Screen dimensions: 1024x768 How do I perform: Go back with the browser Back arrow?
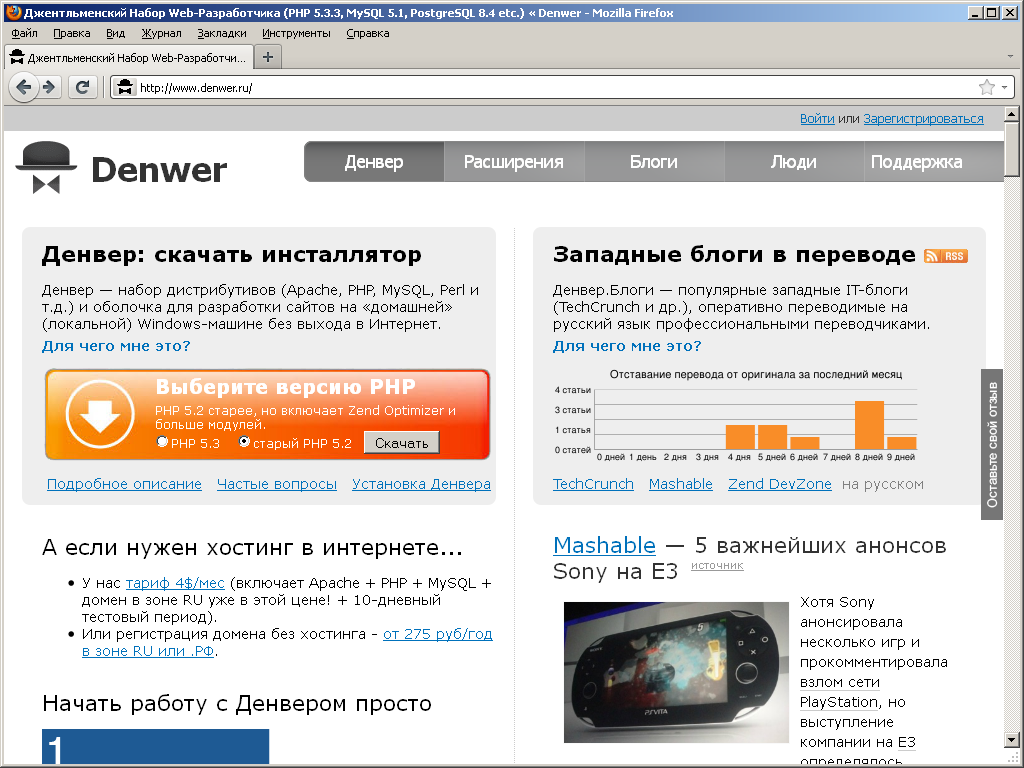tap(24, 87)
